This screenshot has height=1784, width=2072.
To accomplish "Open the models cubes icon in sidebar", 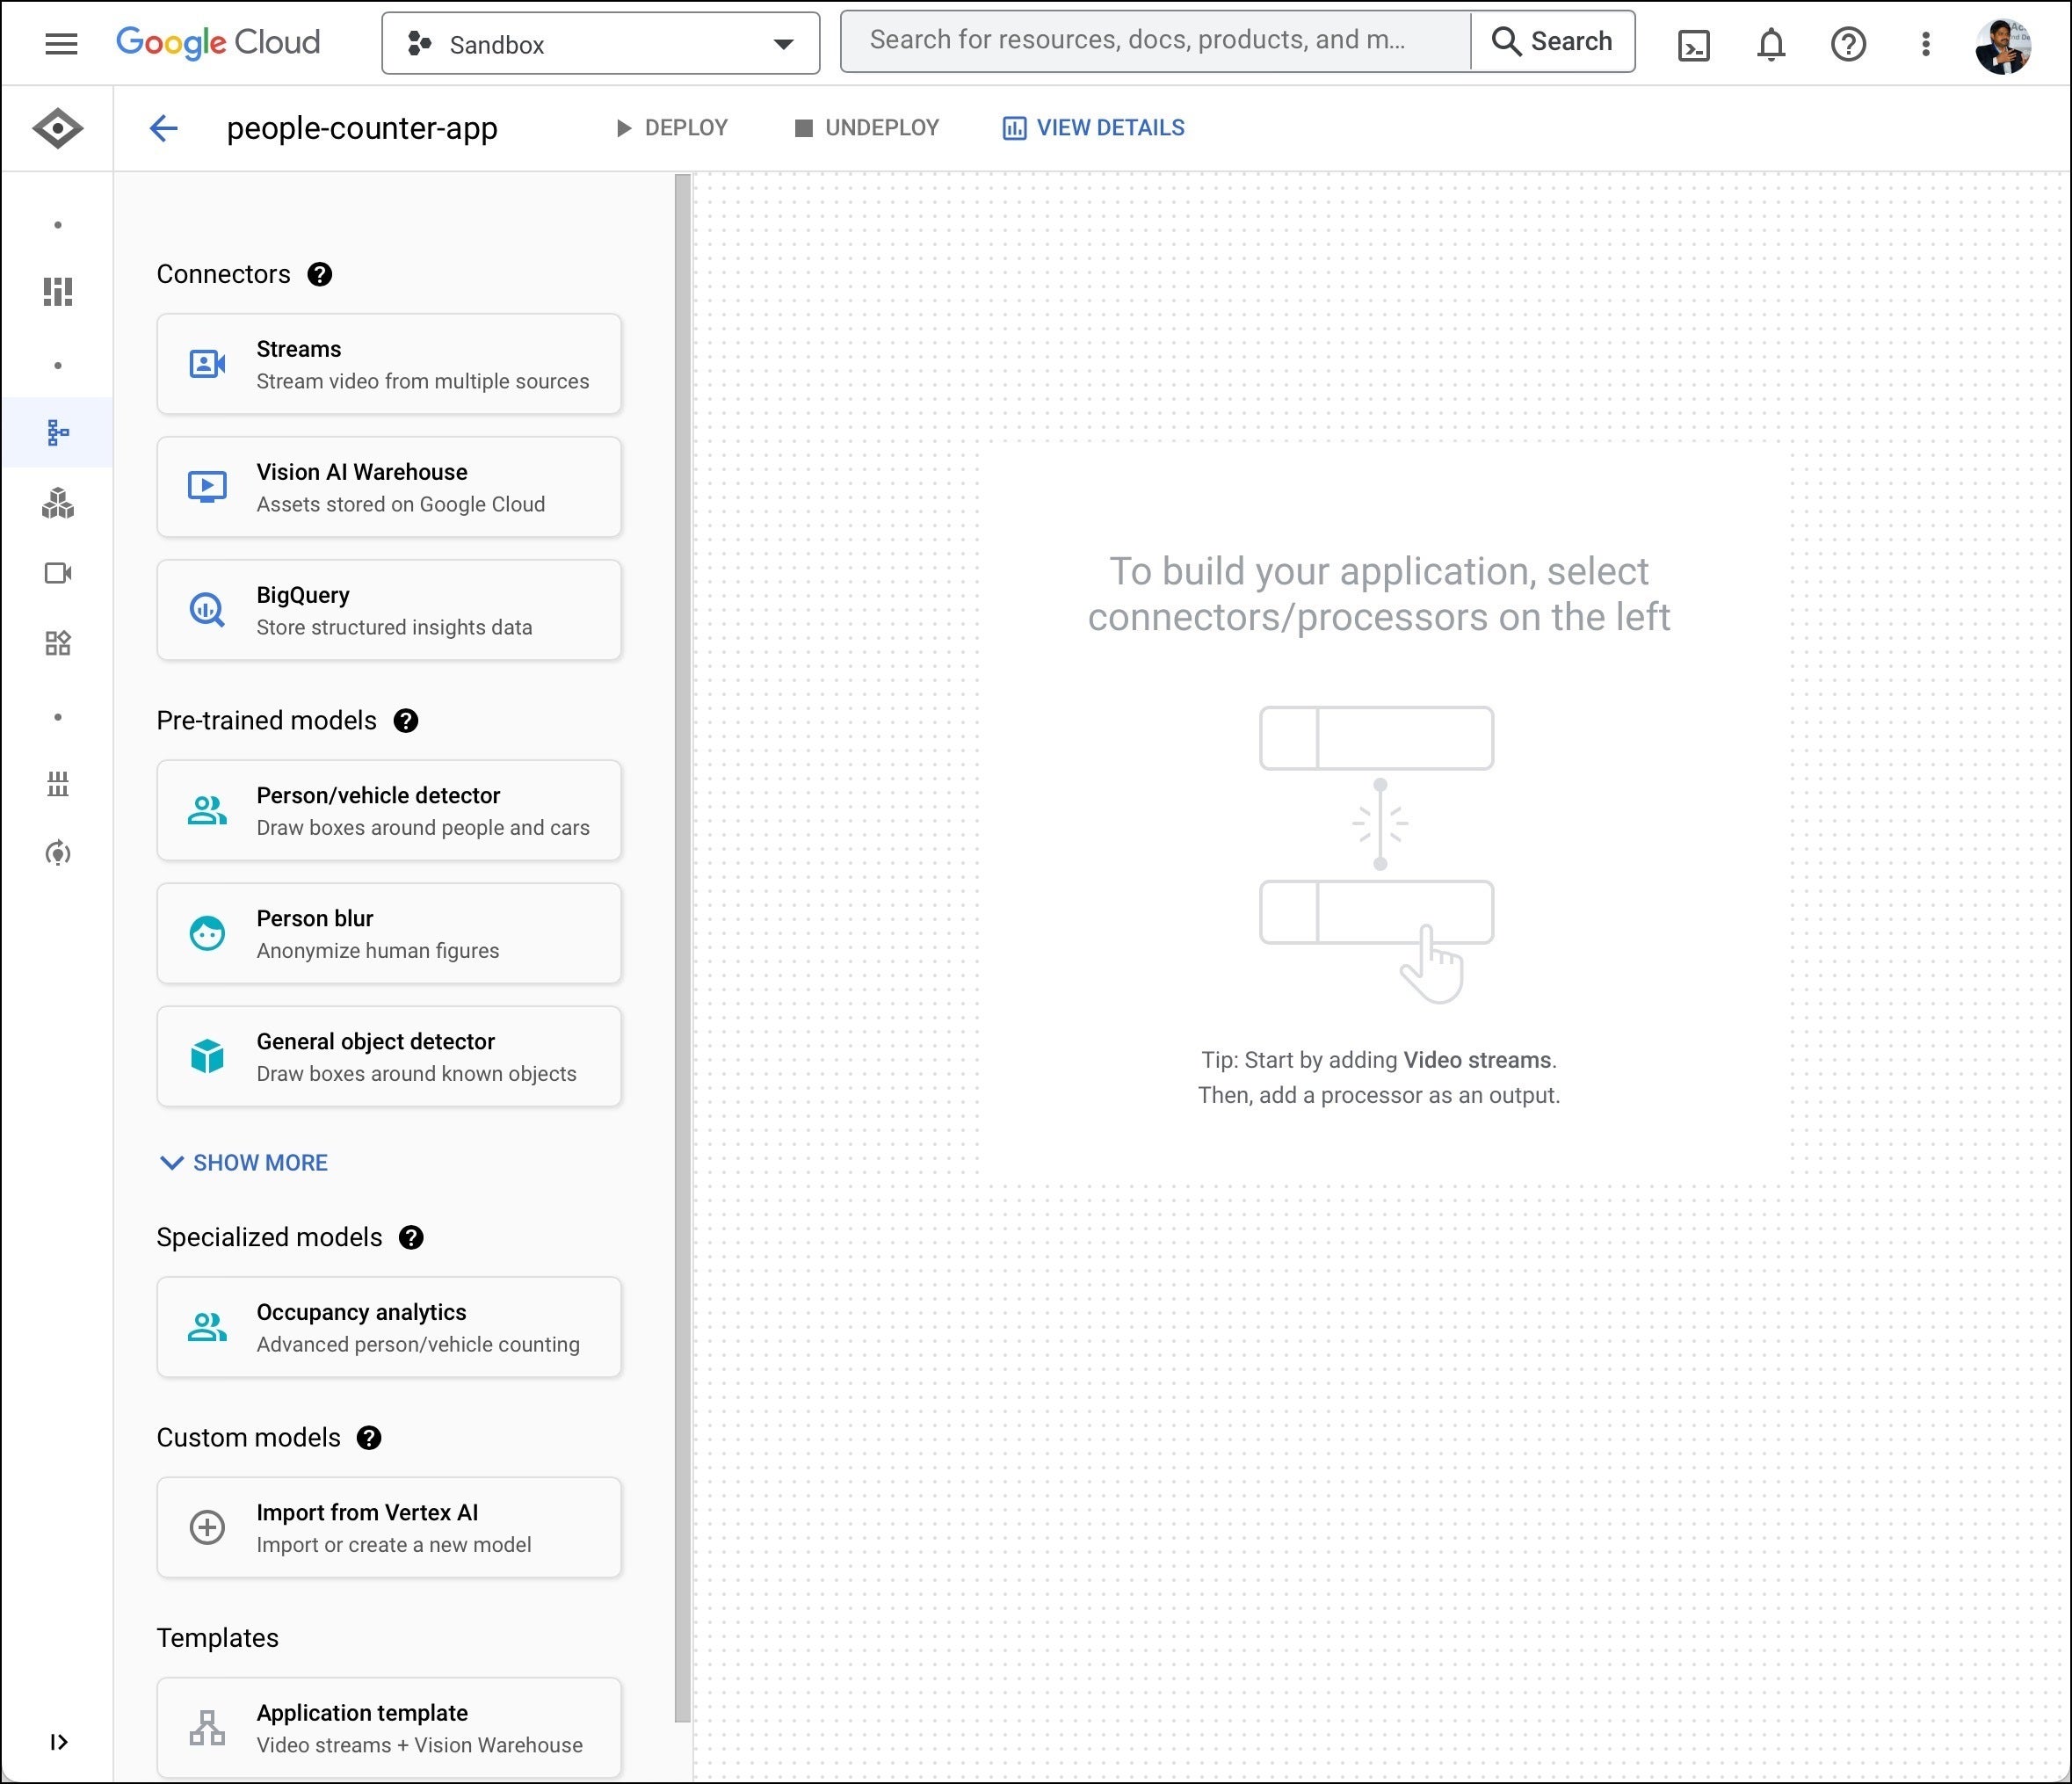I will (x=58, y=503).
